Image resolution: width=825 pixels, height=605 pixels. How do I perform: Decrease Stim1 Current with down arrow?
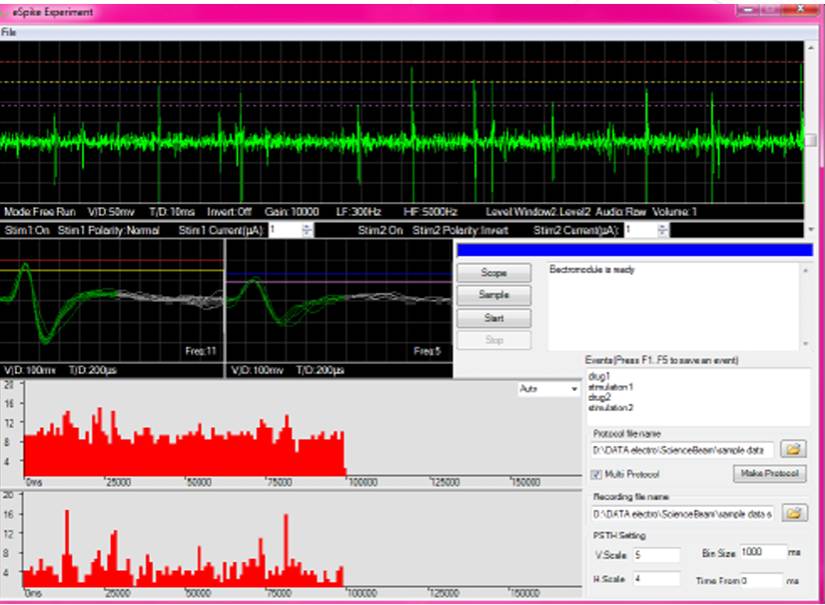(x=307, y=233)
